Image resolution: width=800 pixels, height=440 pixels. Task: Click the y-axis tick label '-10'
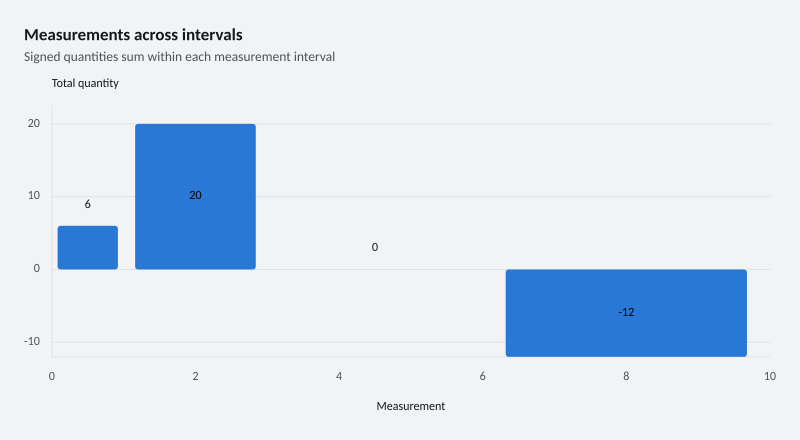coord(32,341)
